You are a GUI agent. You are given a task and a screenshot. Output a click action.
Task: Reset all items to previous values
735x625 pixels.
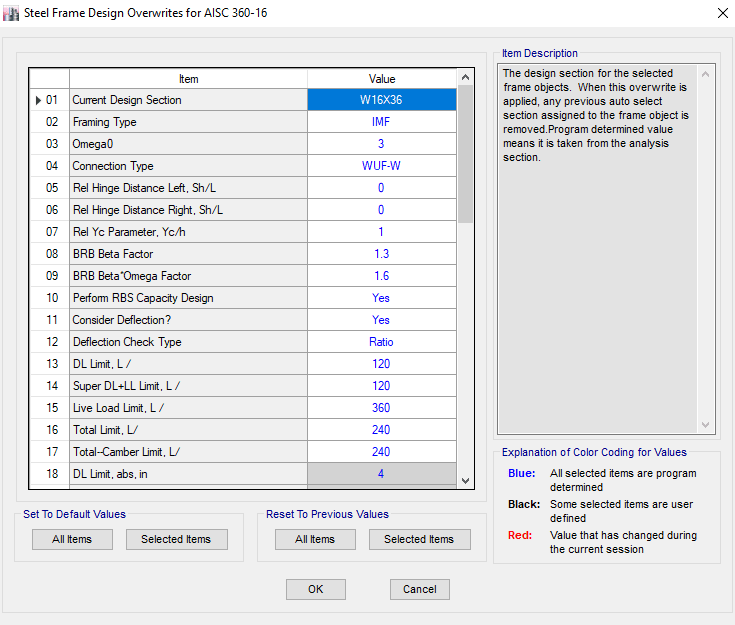click(315, 539)
